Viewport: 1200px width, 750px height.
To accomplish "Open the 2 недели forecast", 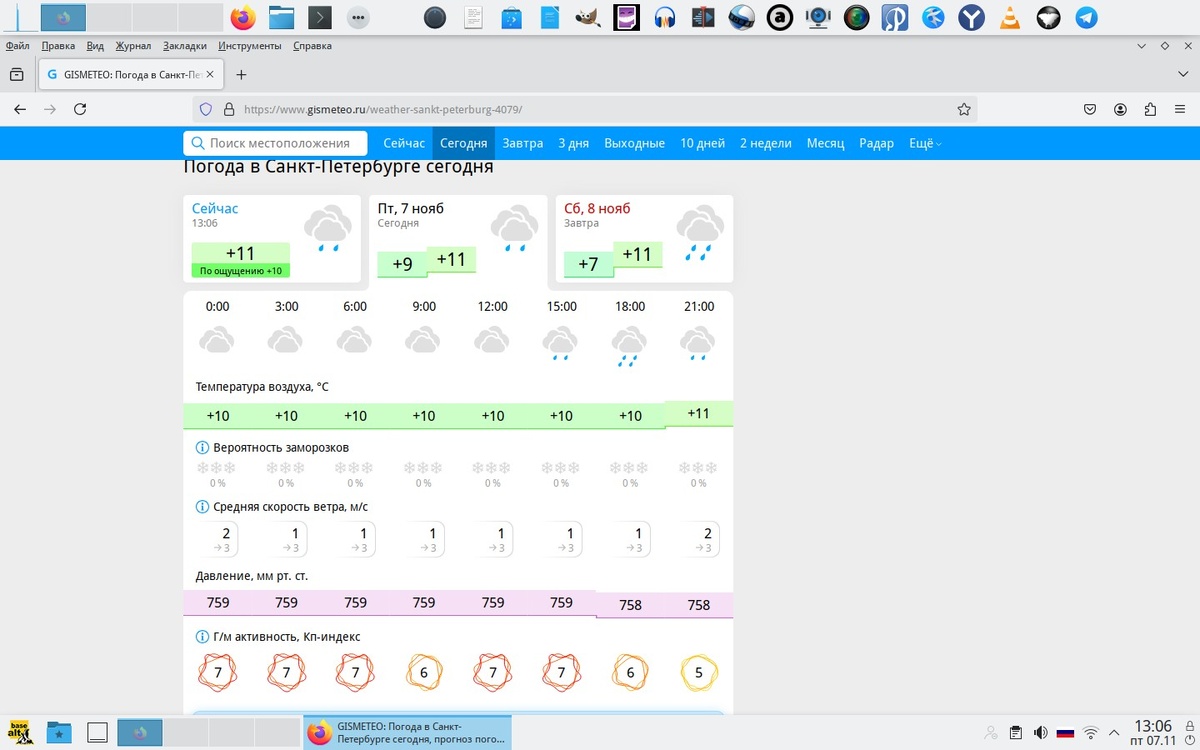I will click(x=766, y=143).
